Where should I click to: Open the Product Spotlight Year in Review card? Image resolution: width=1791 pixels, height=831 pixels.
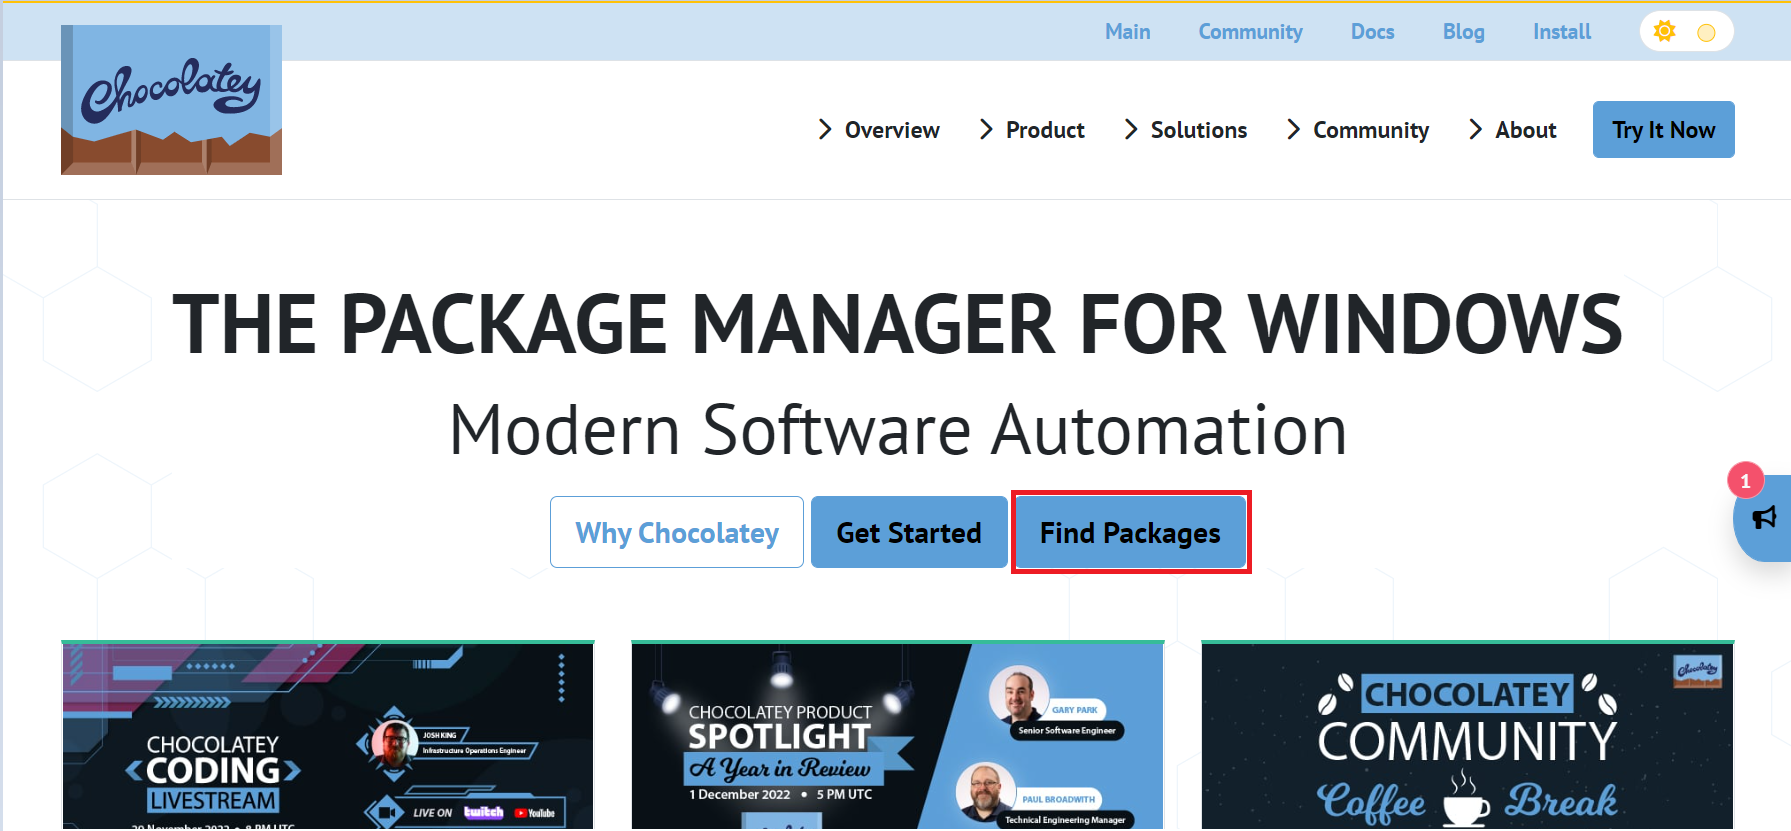tap(898, 736)
